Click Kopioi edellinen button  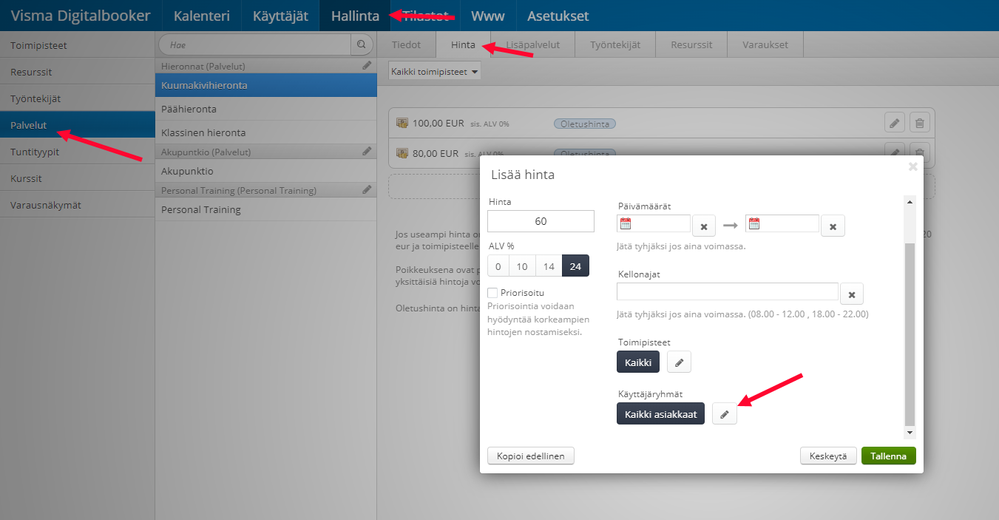tap(531, 456)
